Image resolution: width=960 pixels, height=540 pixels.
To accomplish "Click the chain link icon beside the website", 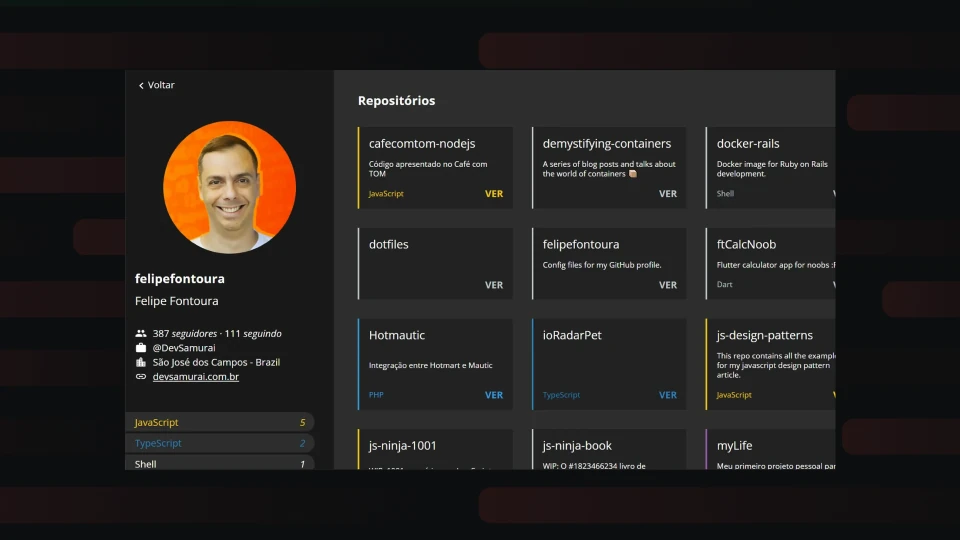I will point(141,377).
